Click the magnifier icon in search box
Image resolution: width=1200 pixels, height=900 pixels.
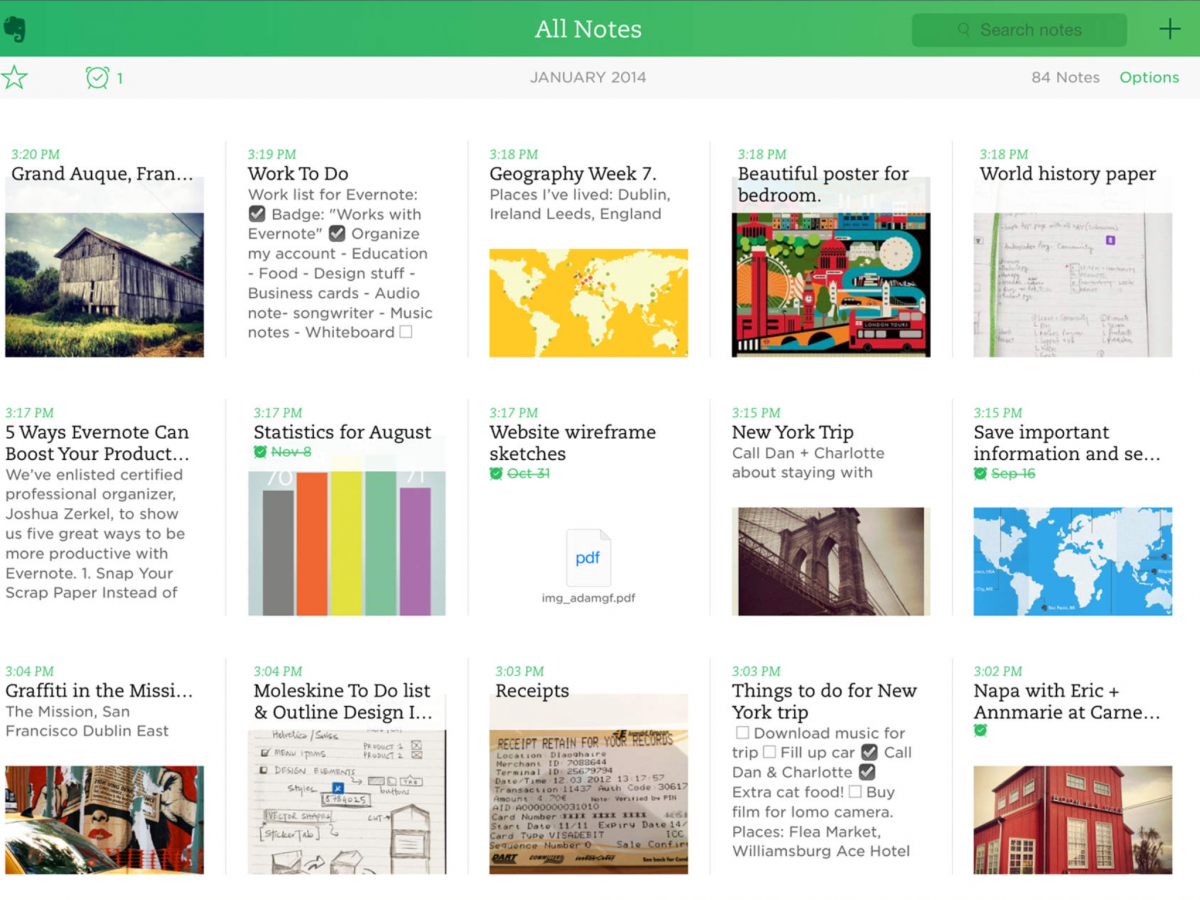tap(964, 30)
